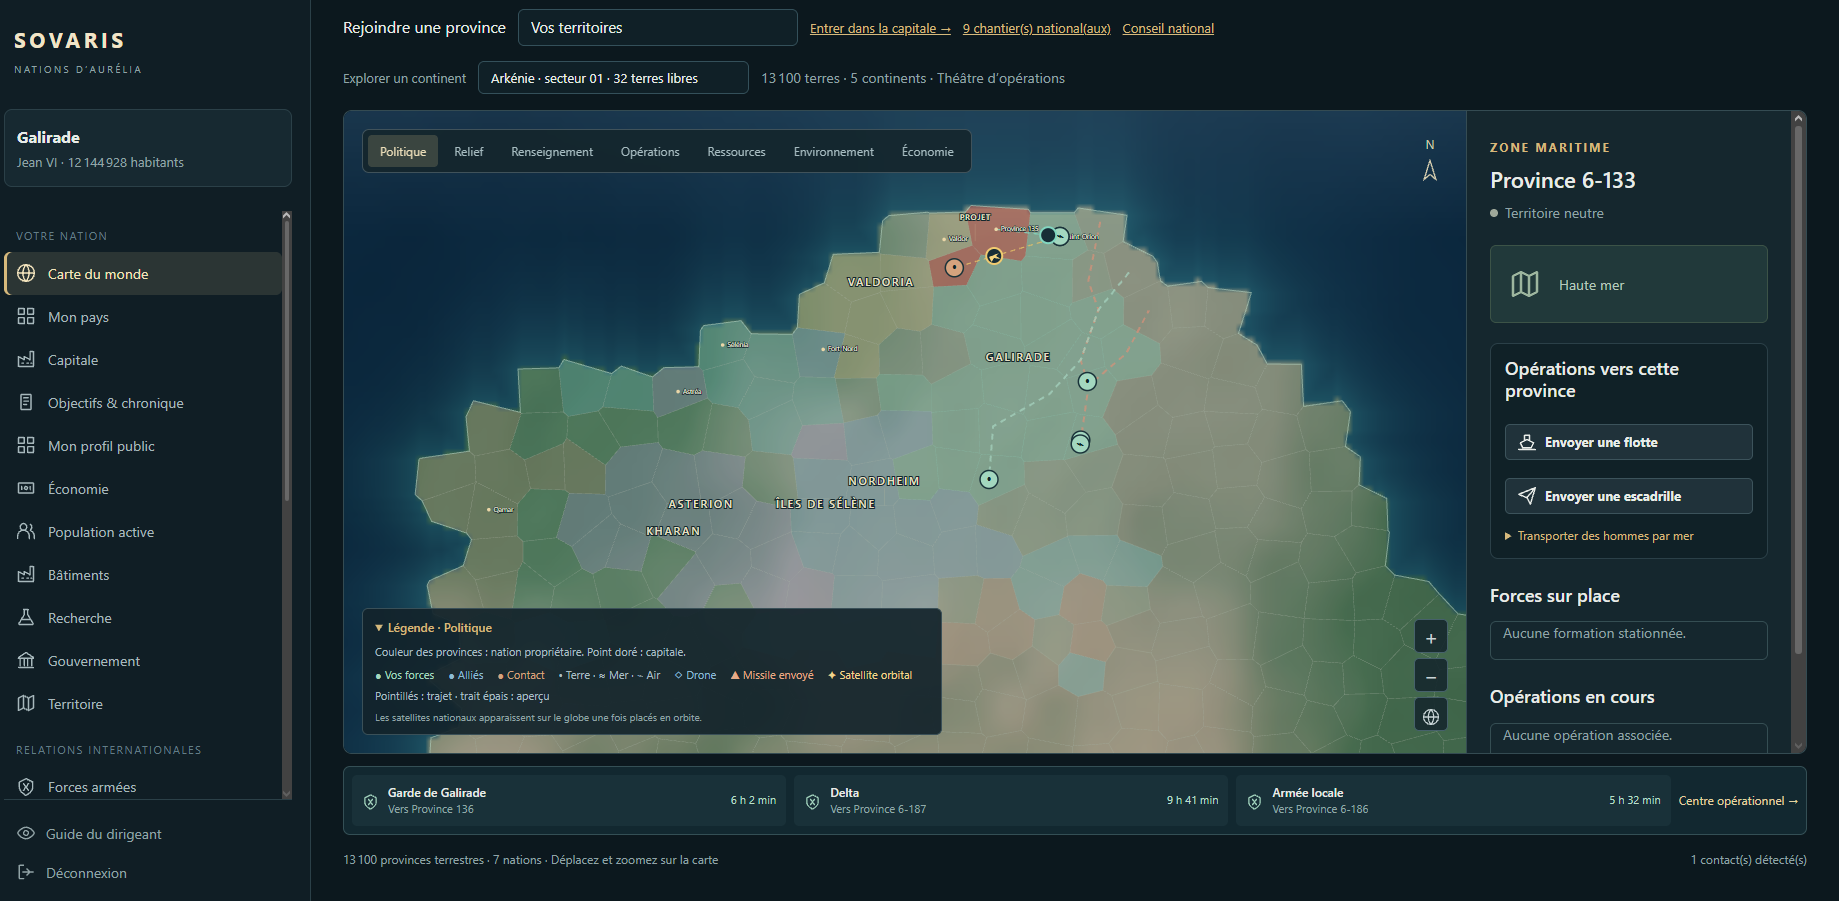Open Carte du monde in sidebar
Image resolution: width=1839 pixels, height=901 pixels.
pos(143,274)
